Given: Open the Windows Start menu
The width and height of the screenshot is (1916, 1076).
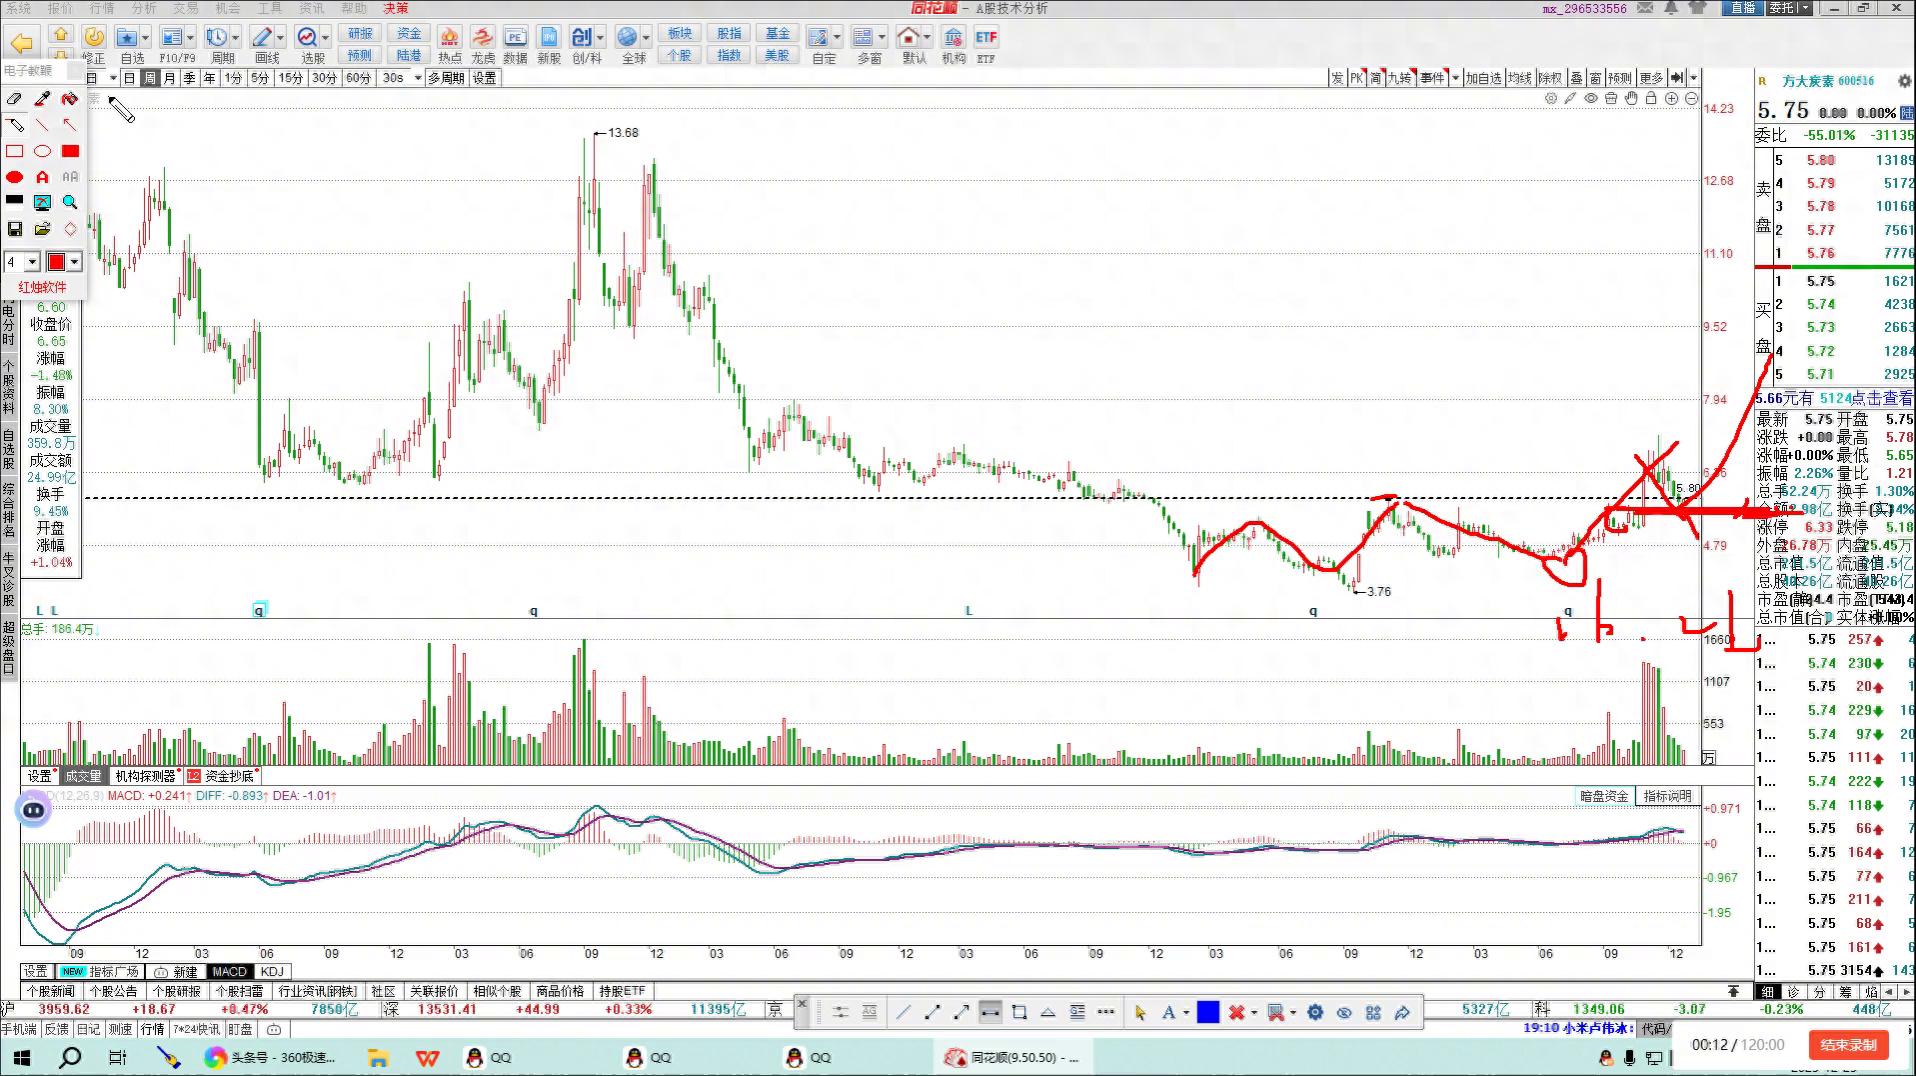Looking at the screenshot, I should (21, 1057).
